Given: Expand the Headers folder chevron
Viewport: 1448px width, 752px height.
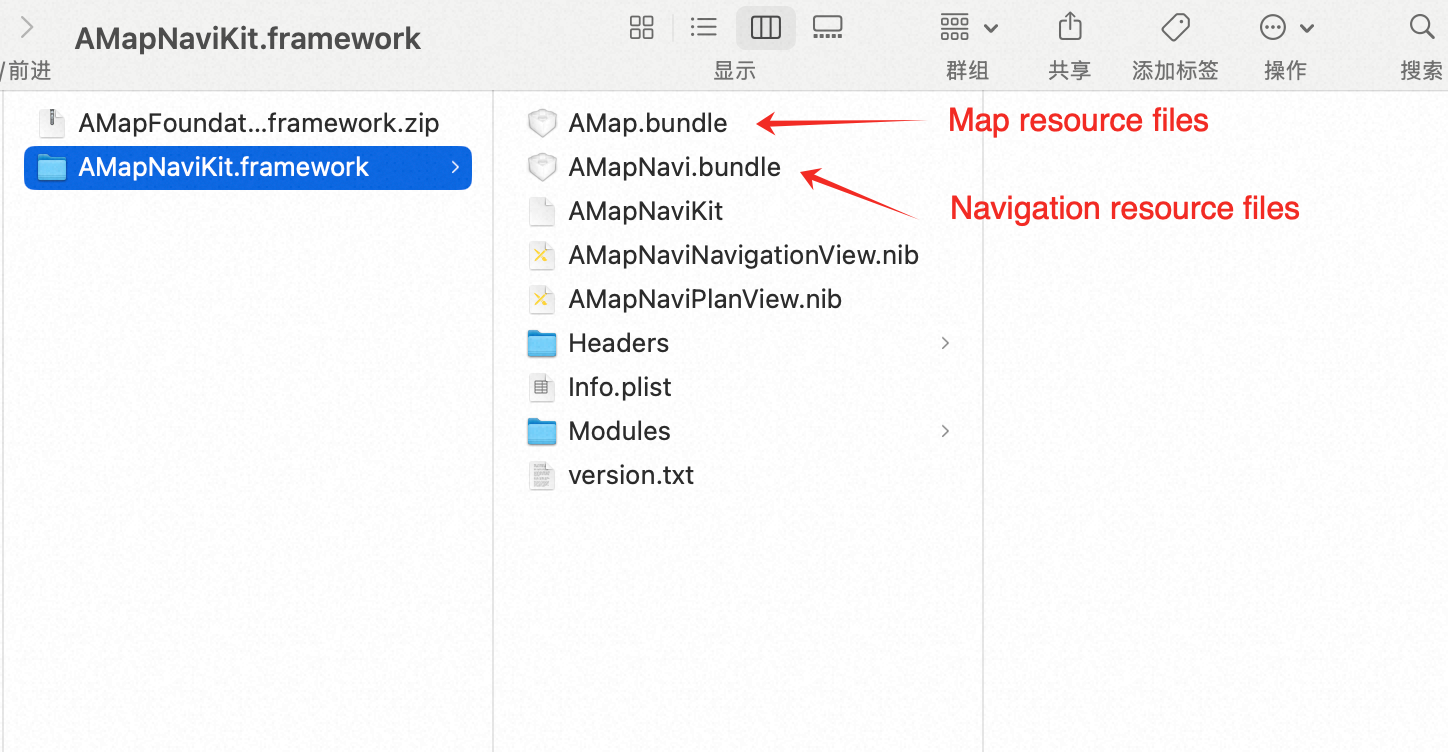Looking at the screenshot, I should click(x=945, y=343).
